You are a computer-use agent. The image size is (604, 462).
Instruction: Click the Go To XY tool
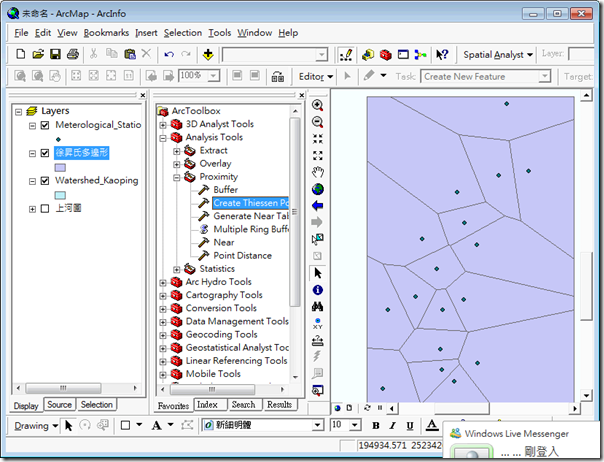pyautogui.click(x=317, y=323)
